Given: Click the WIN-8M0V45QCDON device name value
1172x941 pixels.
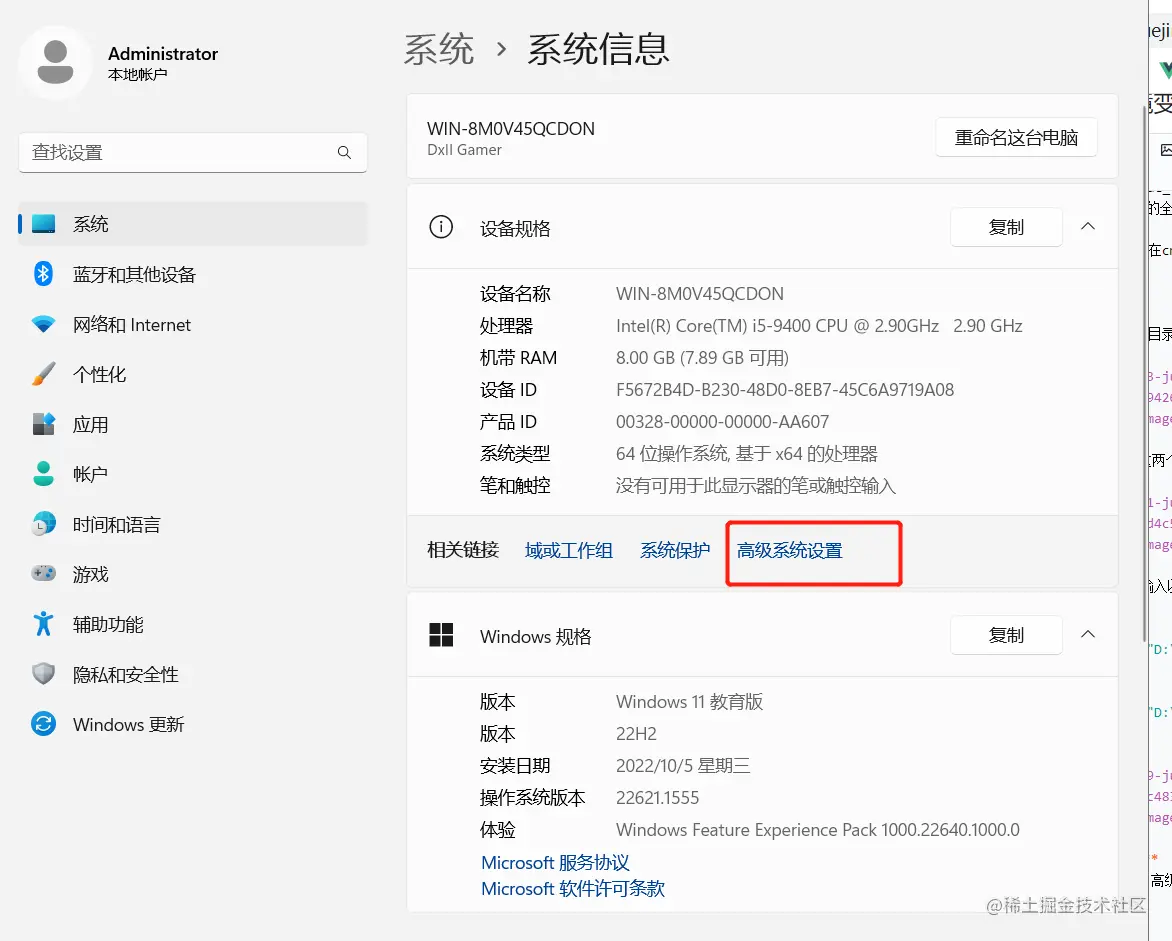Looking at the screenshot, I should coord(700,294).
